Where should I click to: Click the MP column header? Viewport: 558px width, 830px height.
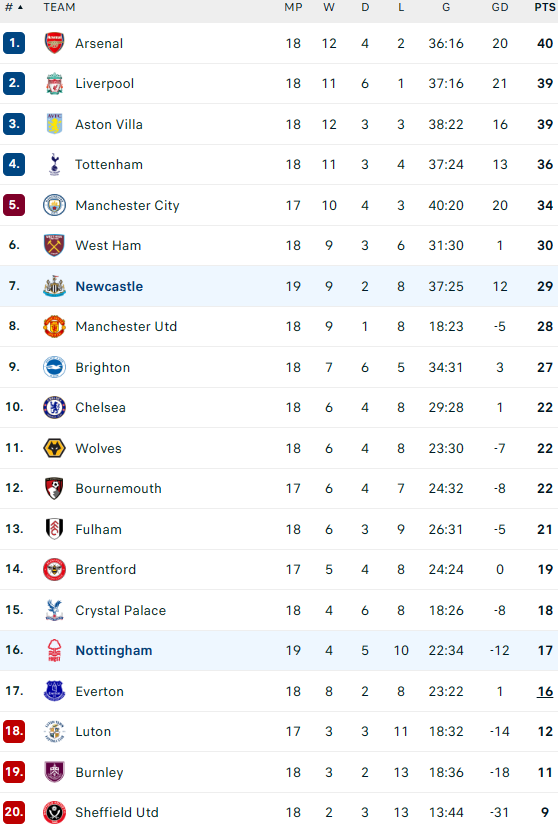[x=293, y=7]
